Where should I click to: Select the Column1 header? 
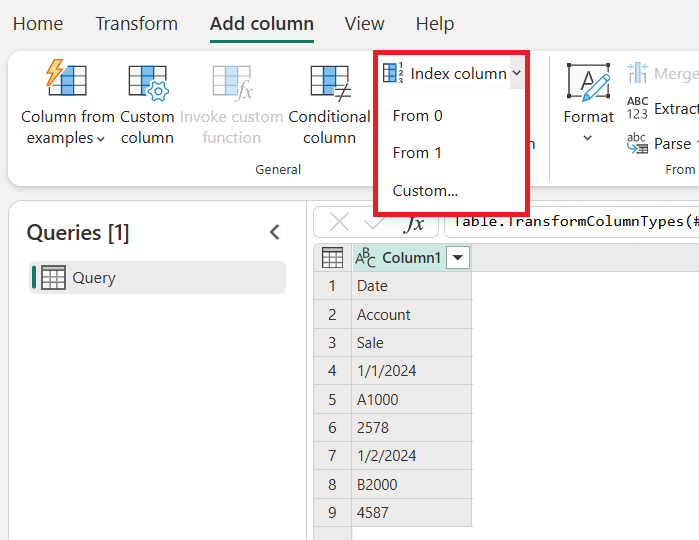(411, 258)
